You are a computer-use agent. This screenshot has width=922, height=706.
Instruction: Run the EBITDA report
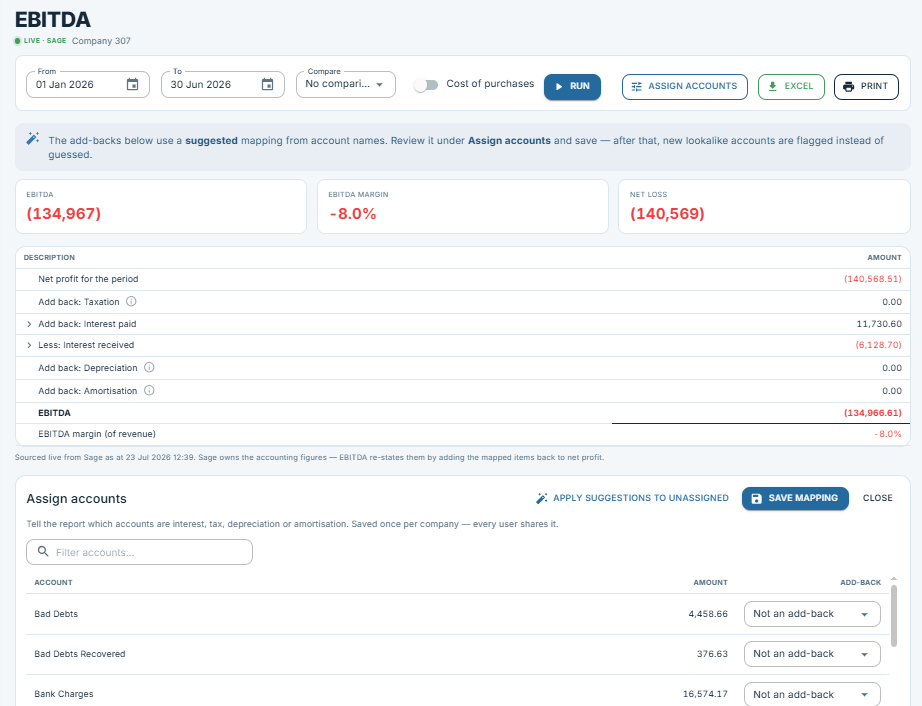pos(572,86)
